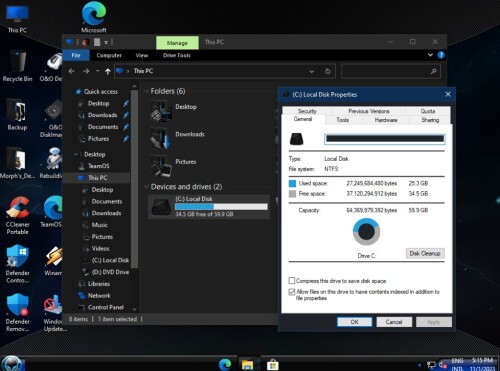Click the drive label text field
The width and height of the screenshot is (500, 371).
click(385, 139)
